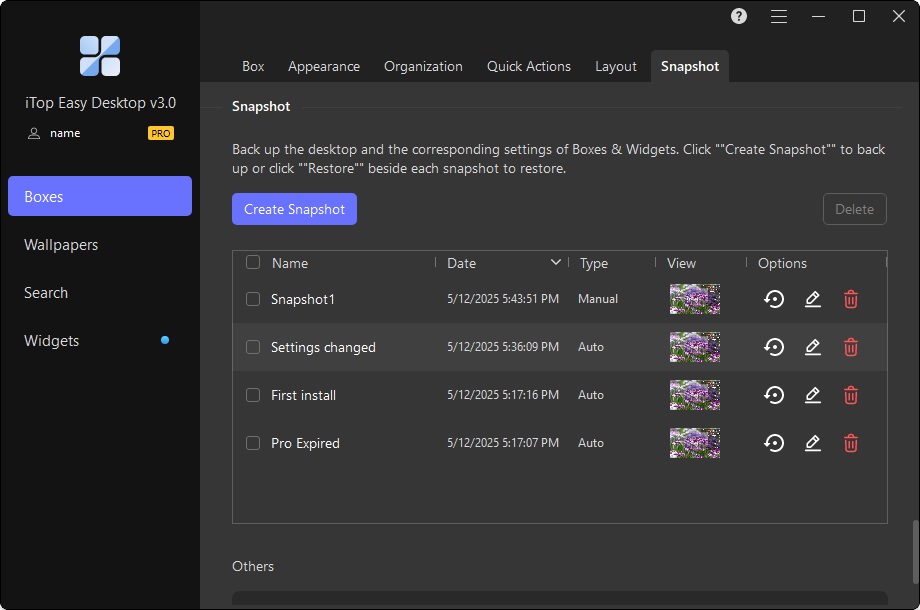920x610 pixels.
Task: Click the date '5/12/2025 5:17:16 PM'
Action: (x=503, y=395)
